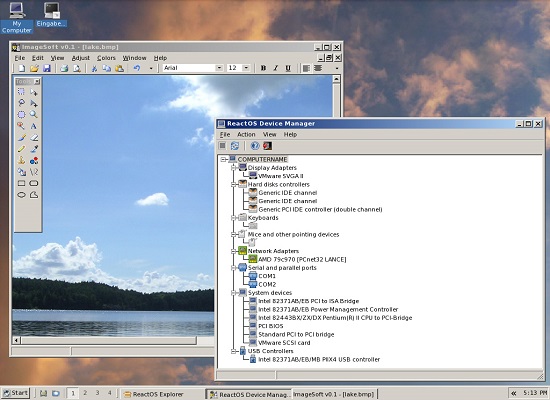The image size is (550, 400).
Task: Expand the system tray chevron
Action: tap(514, 393)
